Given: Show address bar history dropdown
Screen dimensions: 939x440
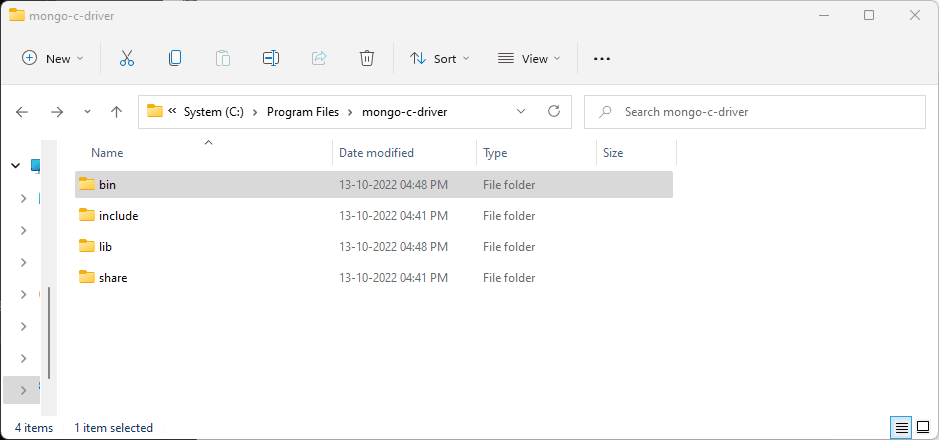Looking at the screenshot, I should click(520, 112).
